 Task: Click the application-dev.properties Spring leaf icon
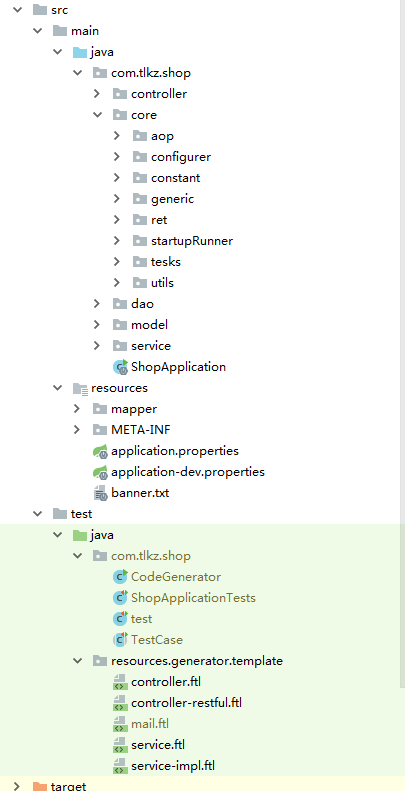(x=100, y=472)
